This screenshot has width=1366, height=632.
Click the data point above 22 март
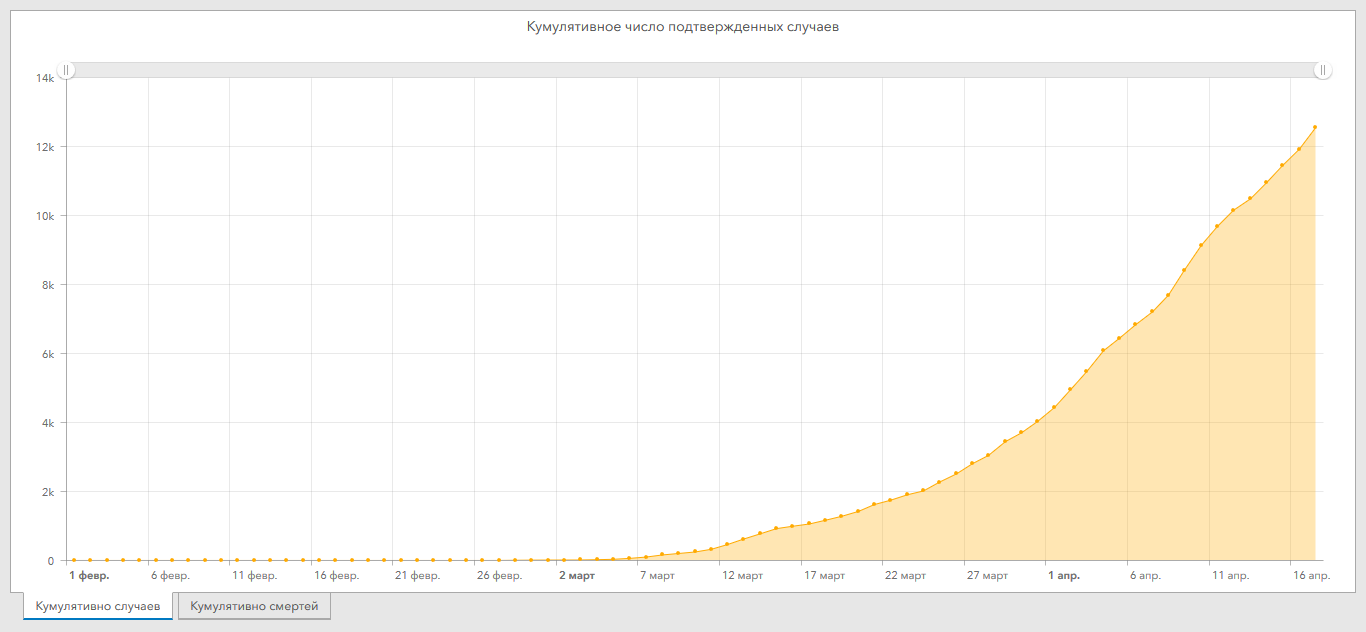890,500
